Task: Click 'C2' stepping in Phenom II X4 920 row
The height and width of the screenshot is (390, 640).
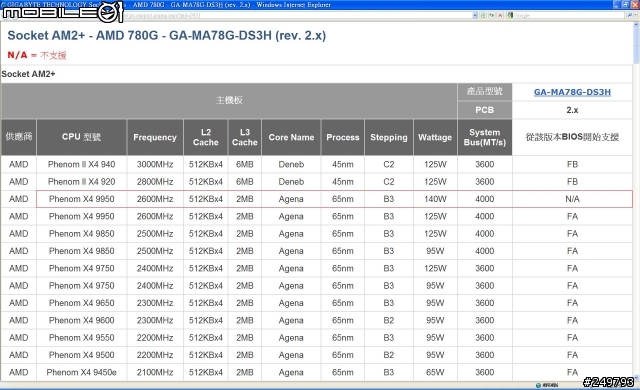Action: [389, 182]
